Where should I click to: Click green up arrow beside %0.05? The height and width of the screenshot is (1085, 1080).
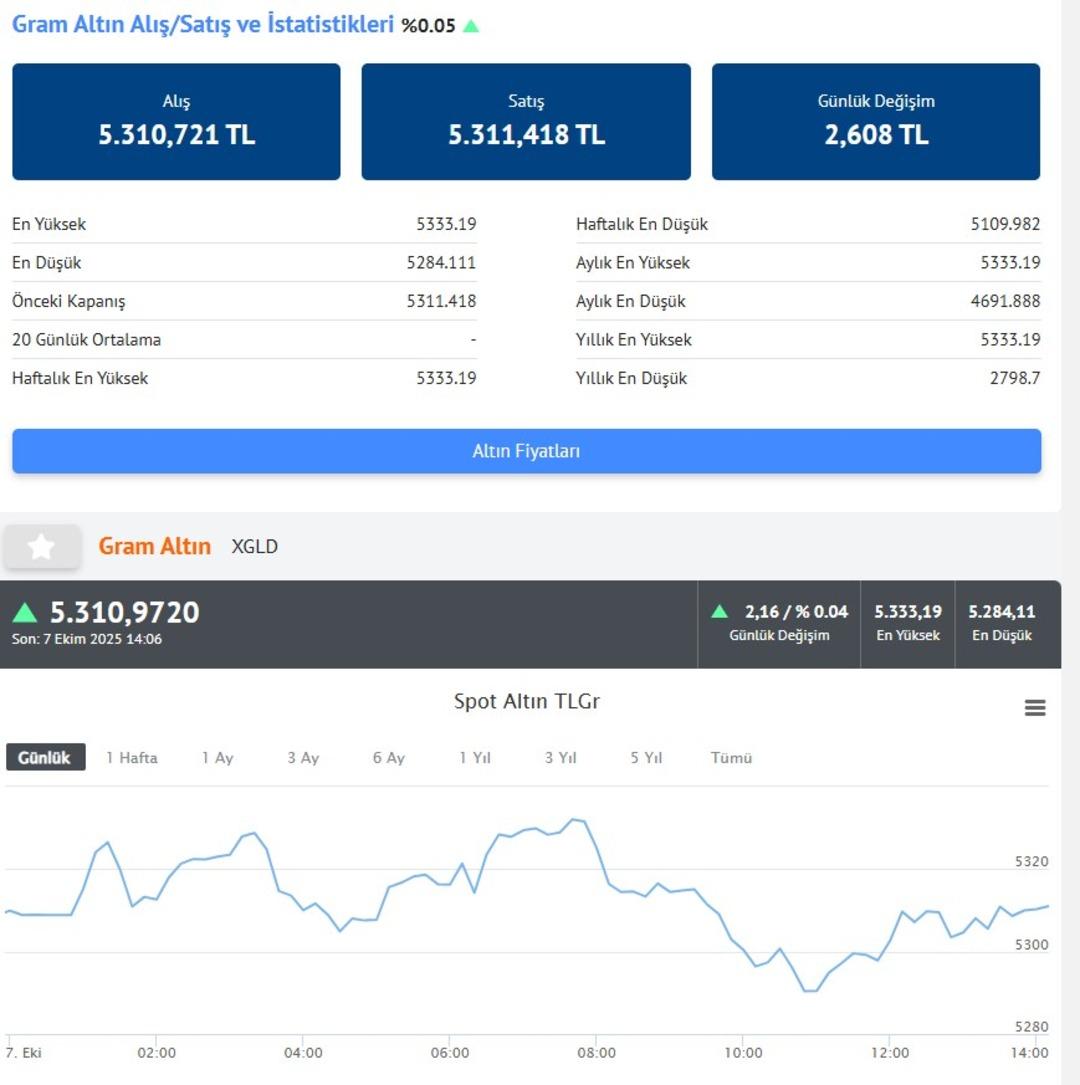(471, 26)
